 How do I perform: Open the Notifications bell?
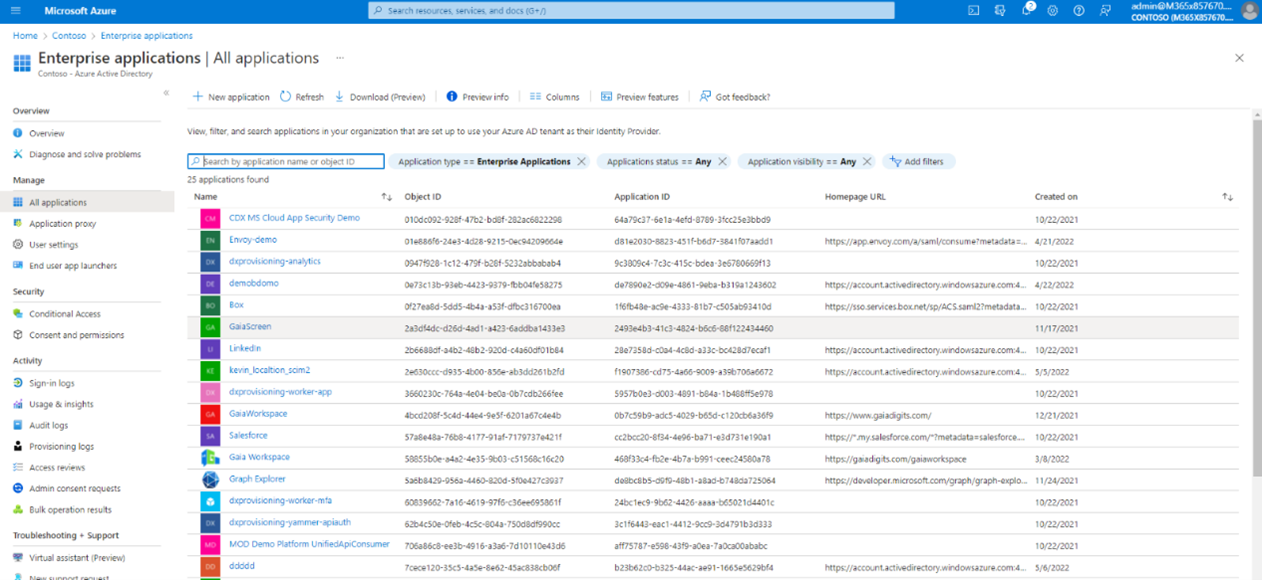(x=1027, y=10)
